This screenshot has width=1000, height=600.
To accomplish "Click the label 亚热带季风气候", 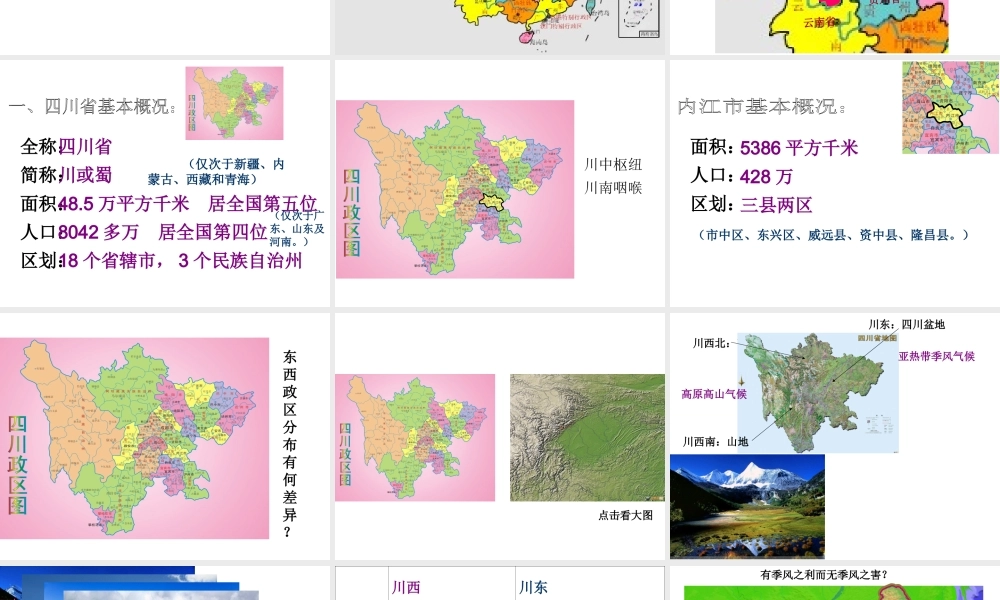I will tap(937, 356).
